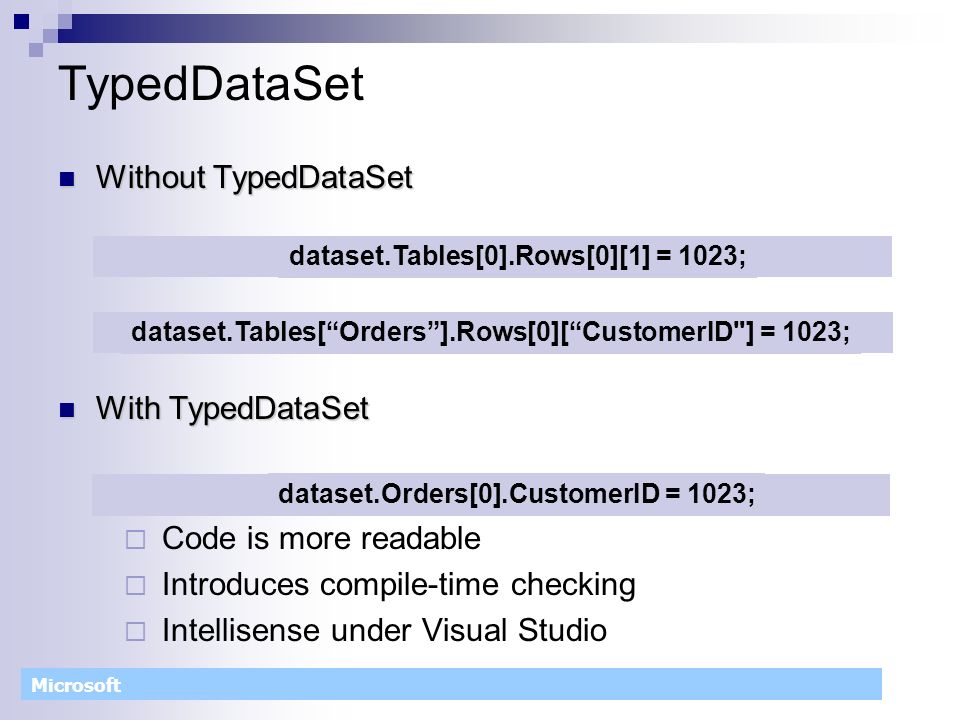Click hollow box beside Code is more readable
Viewport: 960px width, 720px height.
coord(135,540)
